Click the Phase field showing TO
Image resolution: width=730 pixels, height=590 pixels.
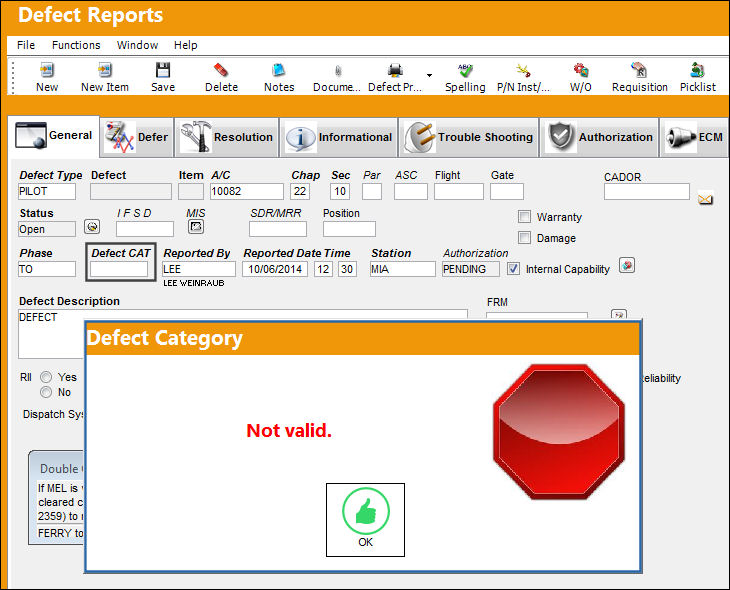pyautogui.click(x=47, y=269)
